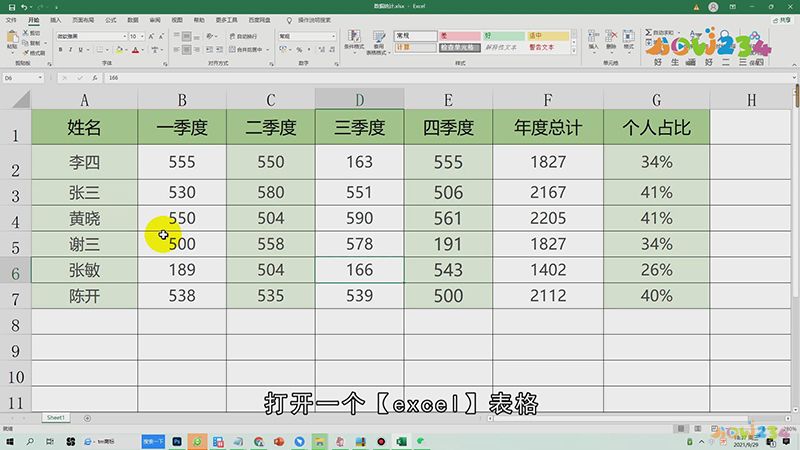Image resolution: width=800 pixels, height=450 pixels.
Task: Open number format combo box
Action: [307, 36]
